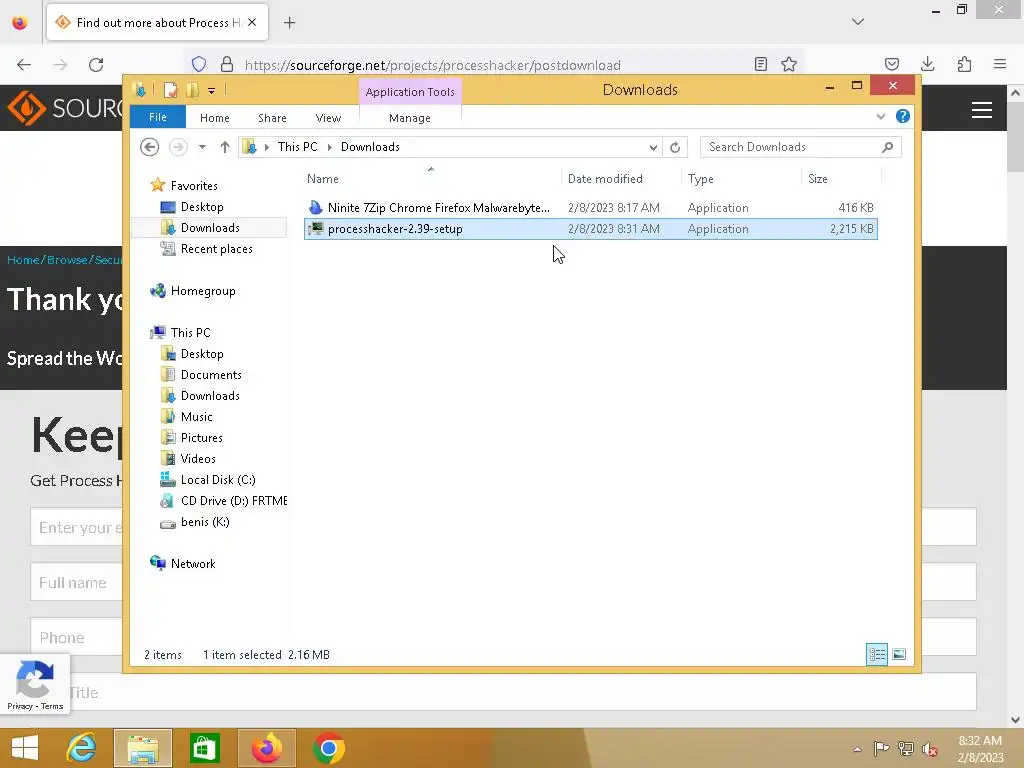The image size is (1024, 768).
Task: Click the New folder quick access icon
Action: coord(193,90)
